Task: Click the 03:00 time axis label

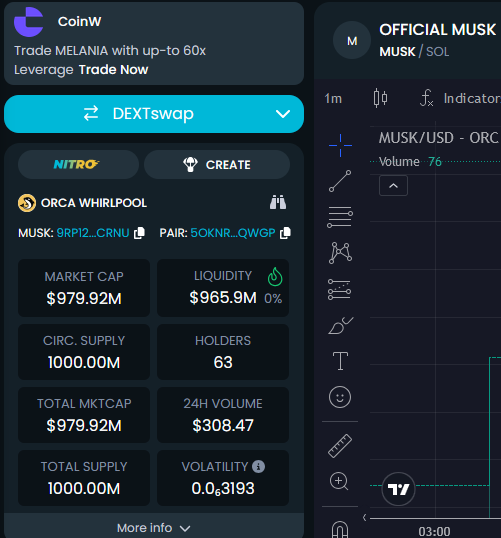Action: click(434, 531)
